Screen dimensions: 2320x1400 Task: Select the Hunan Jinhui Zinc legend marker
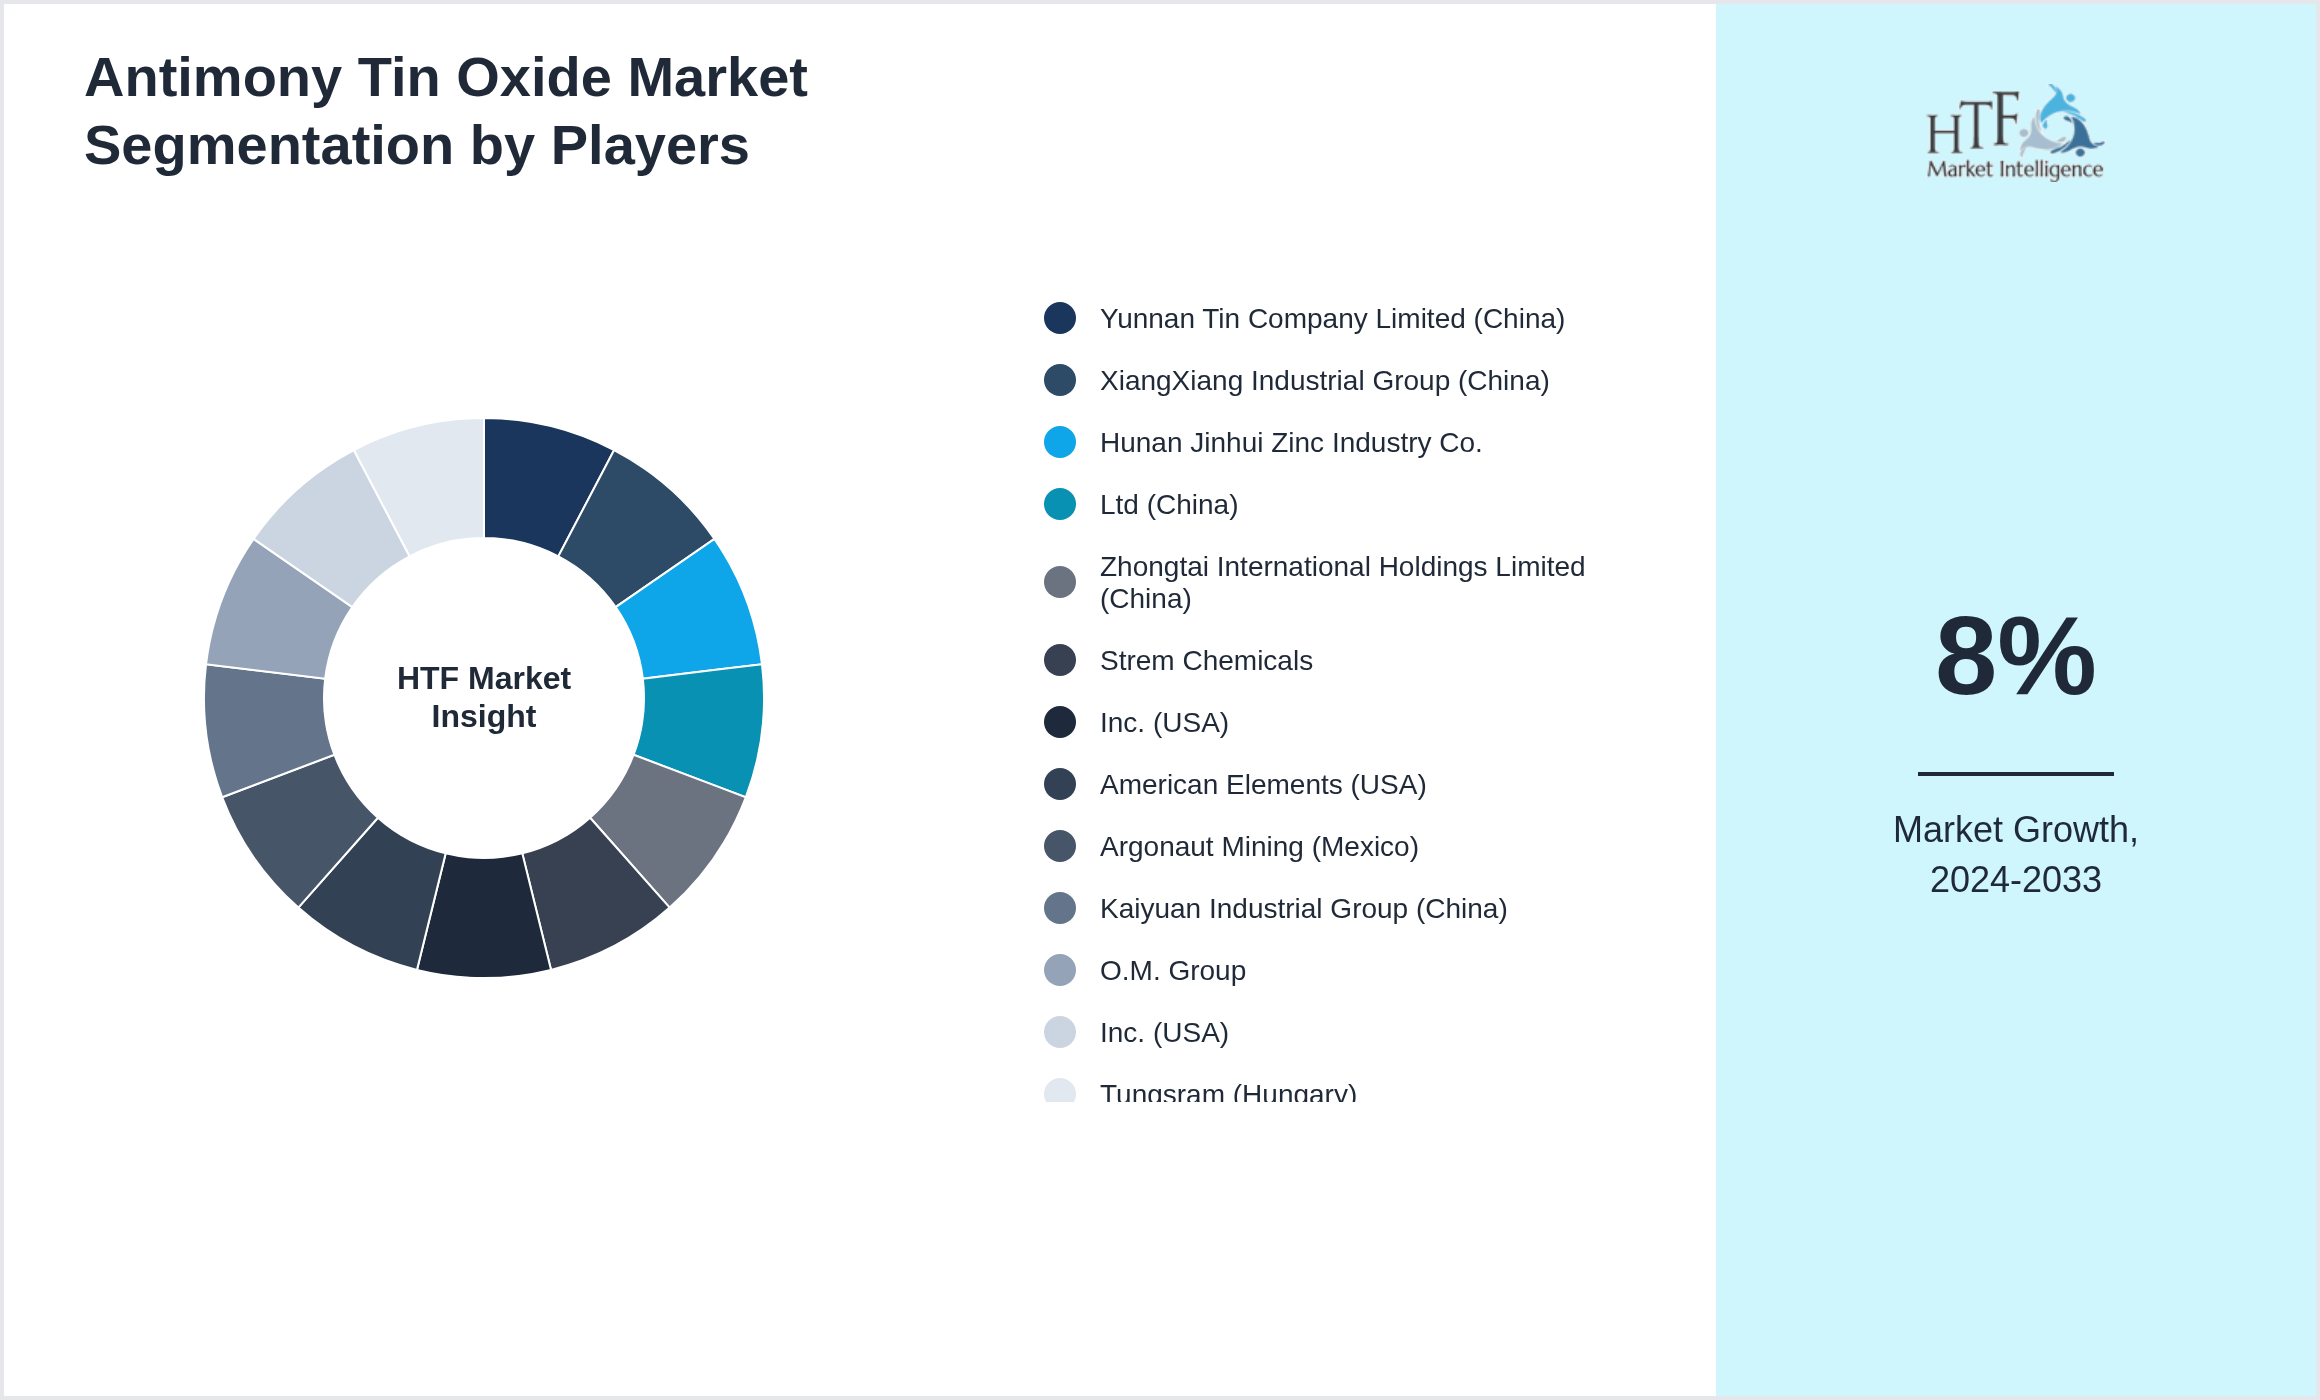pyautogui.click(x=1058, y=442)
